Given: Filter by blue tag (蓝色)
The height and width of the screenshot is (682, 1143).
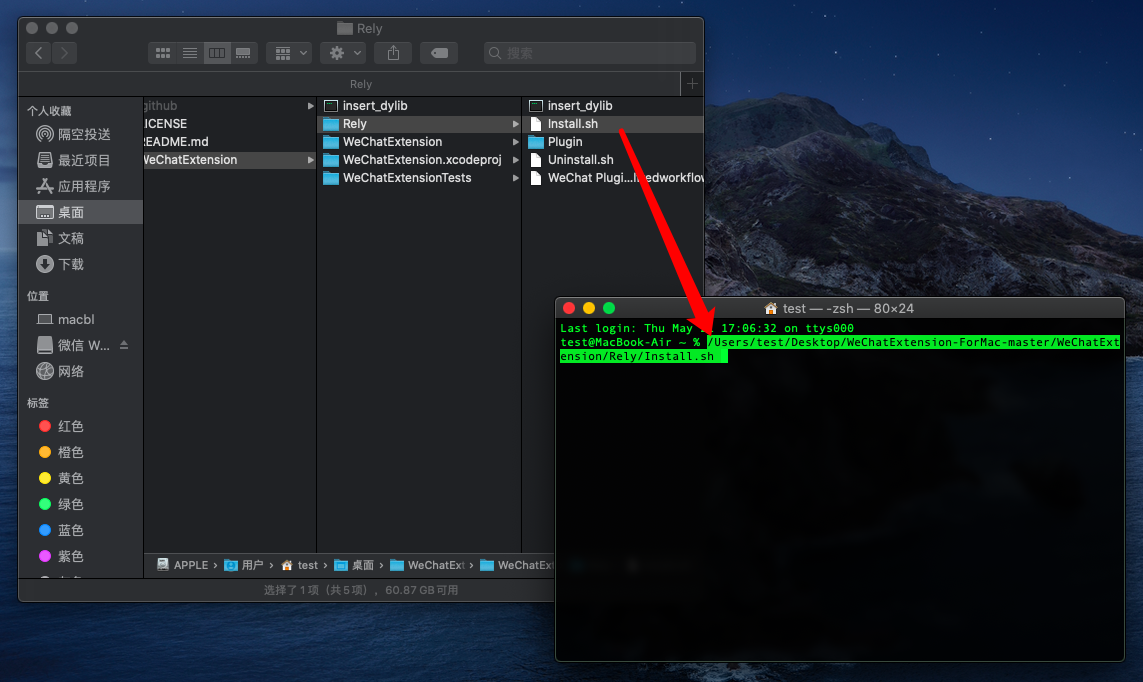Looking at the screenshot, I should click(x=61, y=530).
